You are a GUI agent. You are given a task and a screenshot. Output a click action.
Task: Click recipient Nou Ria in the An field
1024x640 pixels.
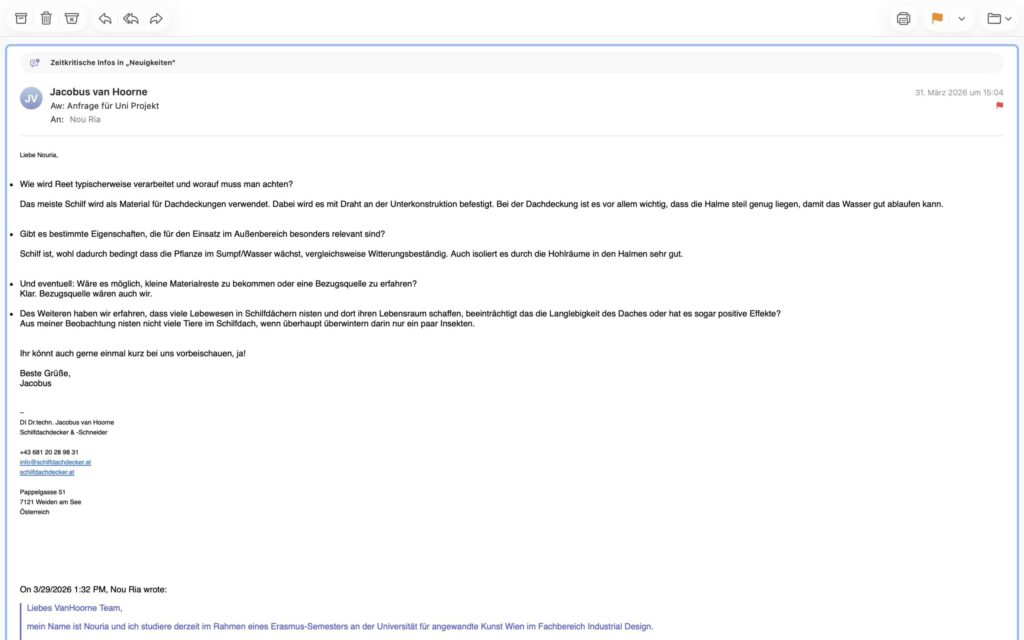[x=85, y=119]
